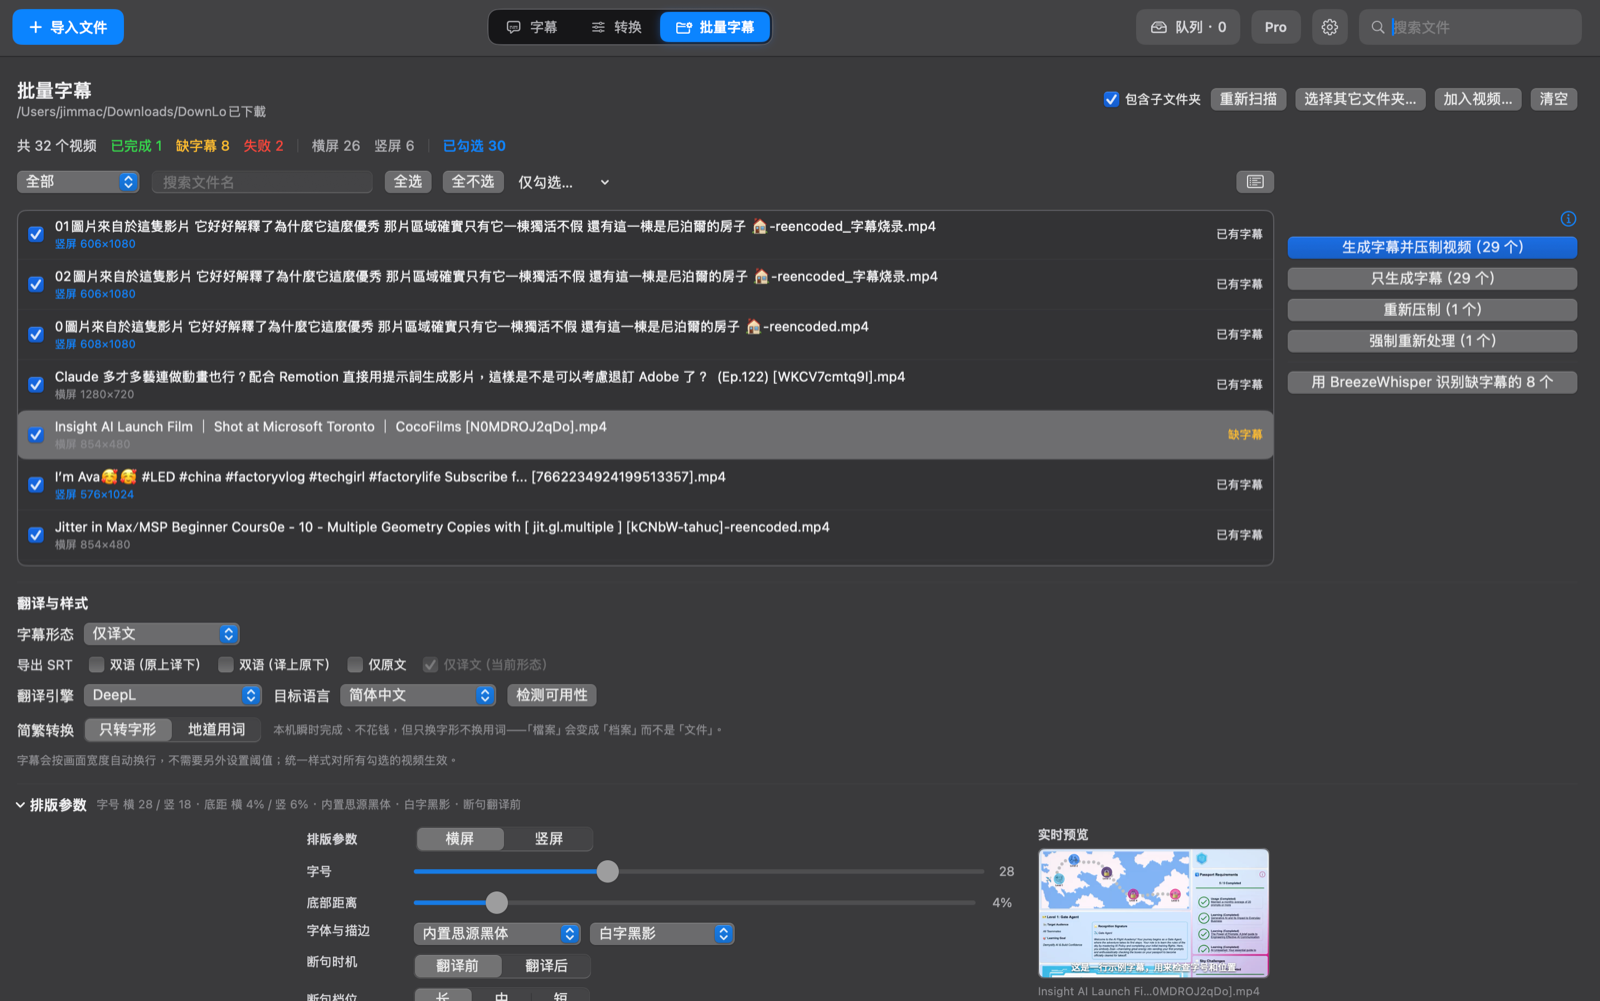Enable 仅原文 SRT export checkbox
Viewport: 1600px width, 1001px height.
pos(355,664)
